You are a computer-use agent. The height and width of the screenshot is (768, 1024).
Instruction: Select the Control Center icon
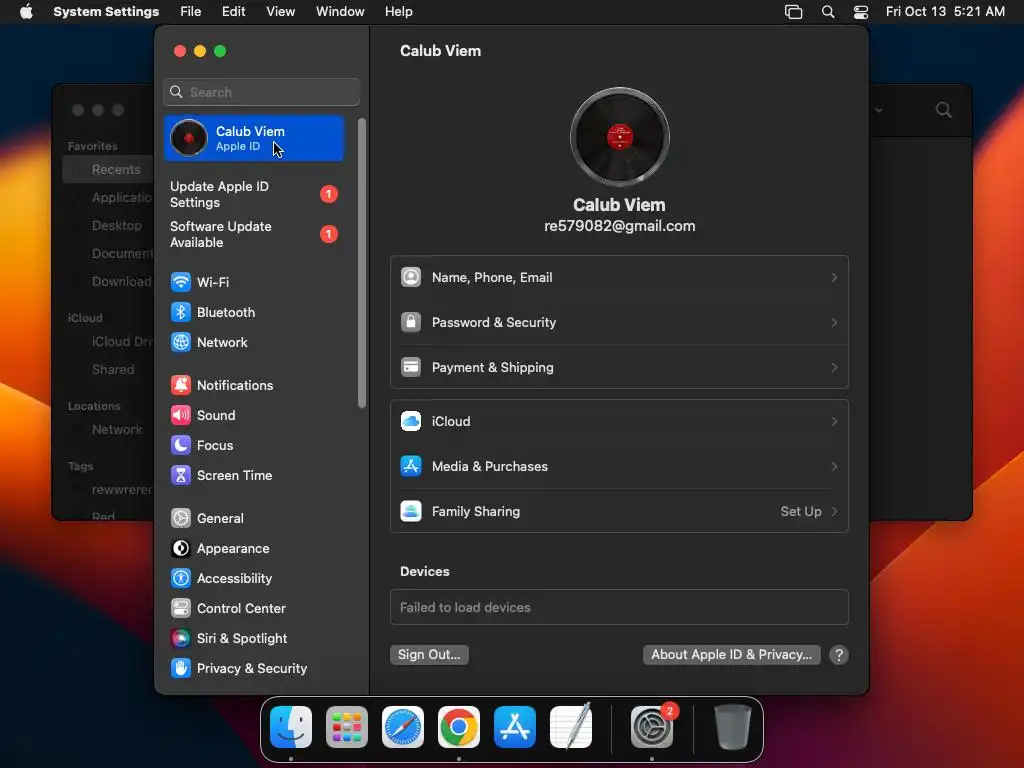[180, 609]
